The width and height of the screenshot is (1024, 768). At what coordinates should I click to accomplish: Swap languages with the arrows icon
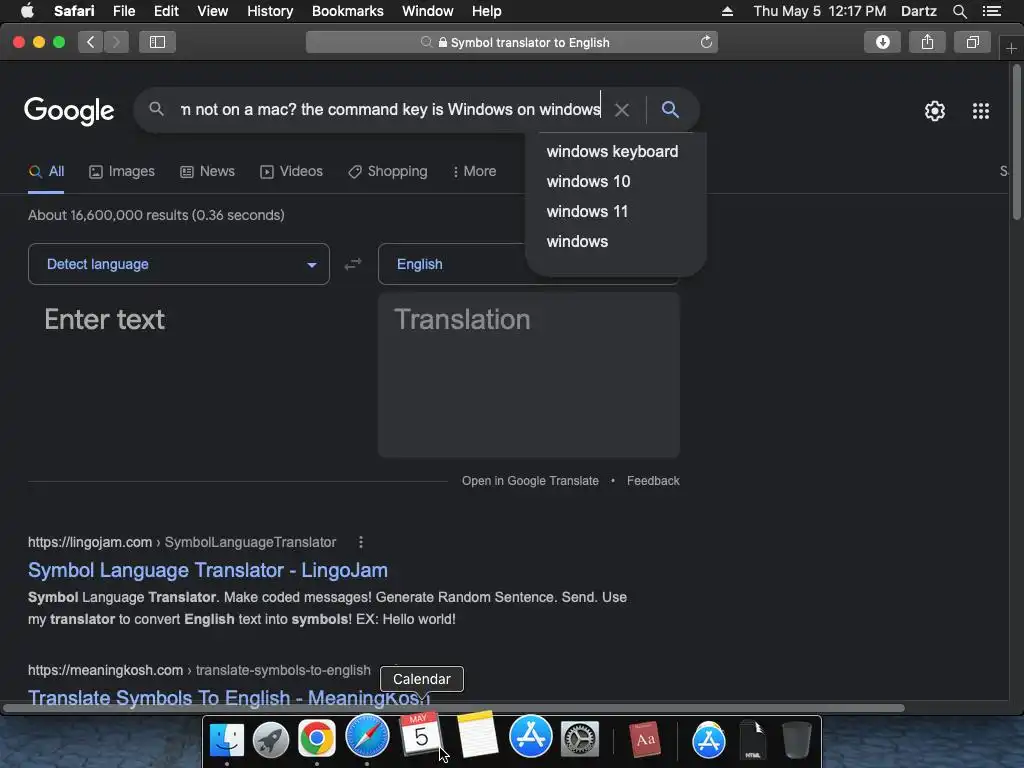pos(353,264)
